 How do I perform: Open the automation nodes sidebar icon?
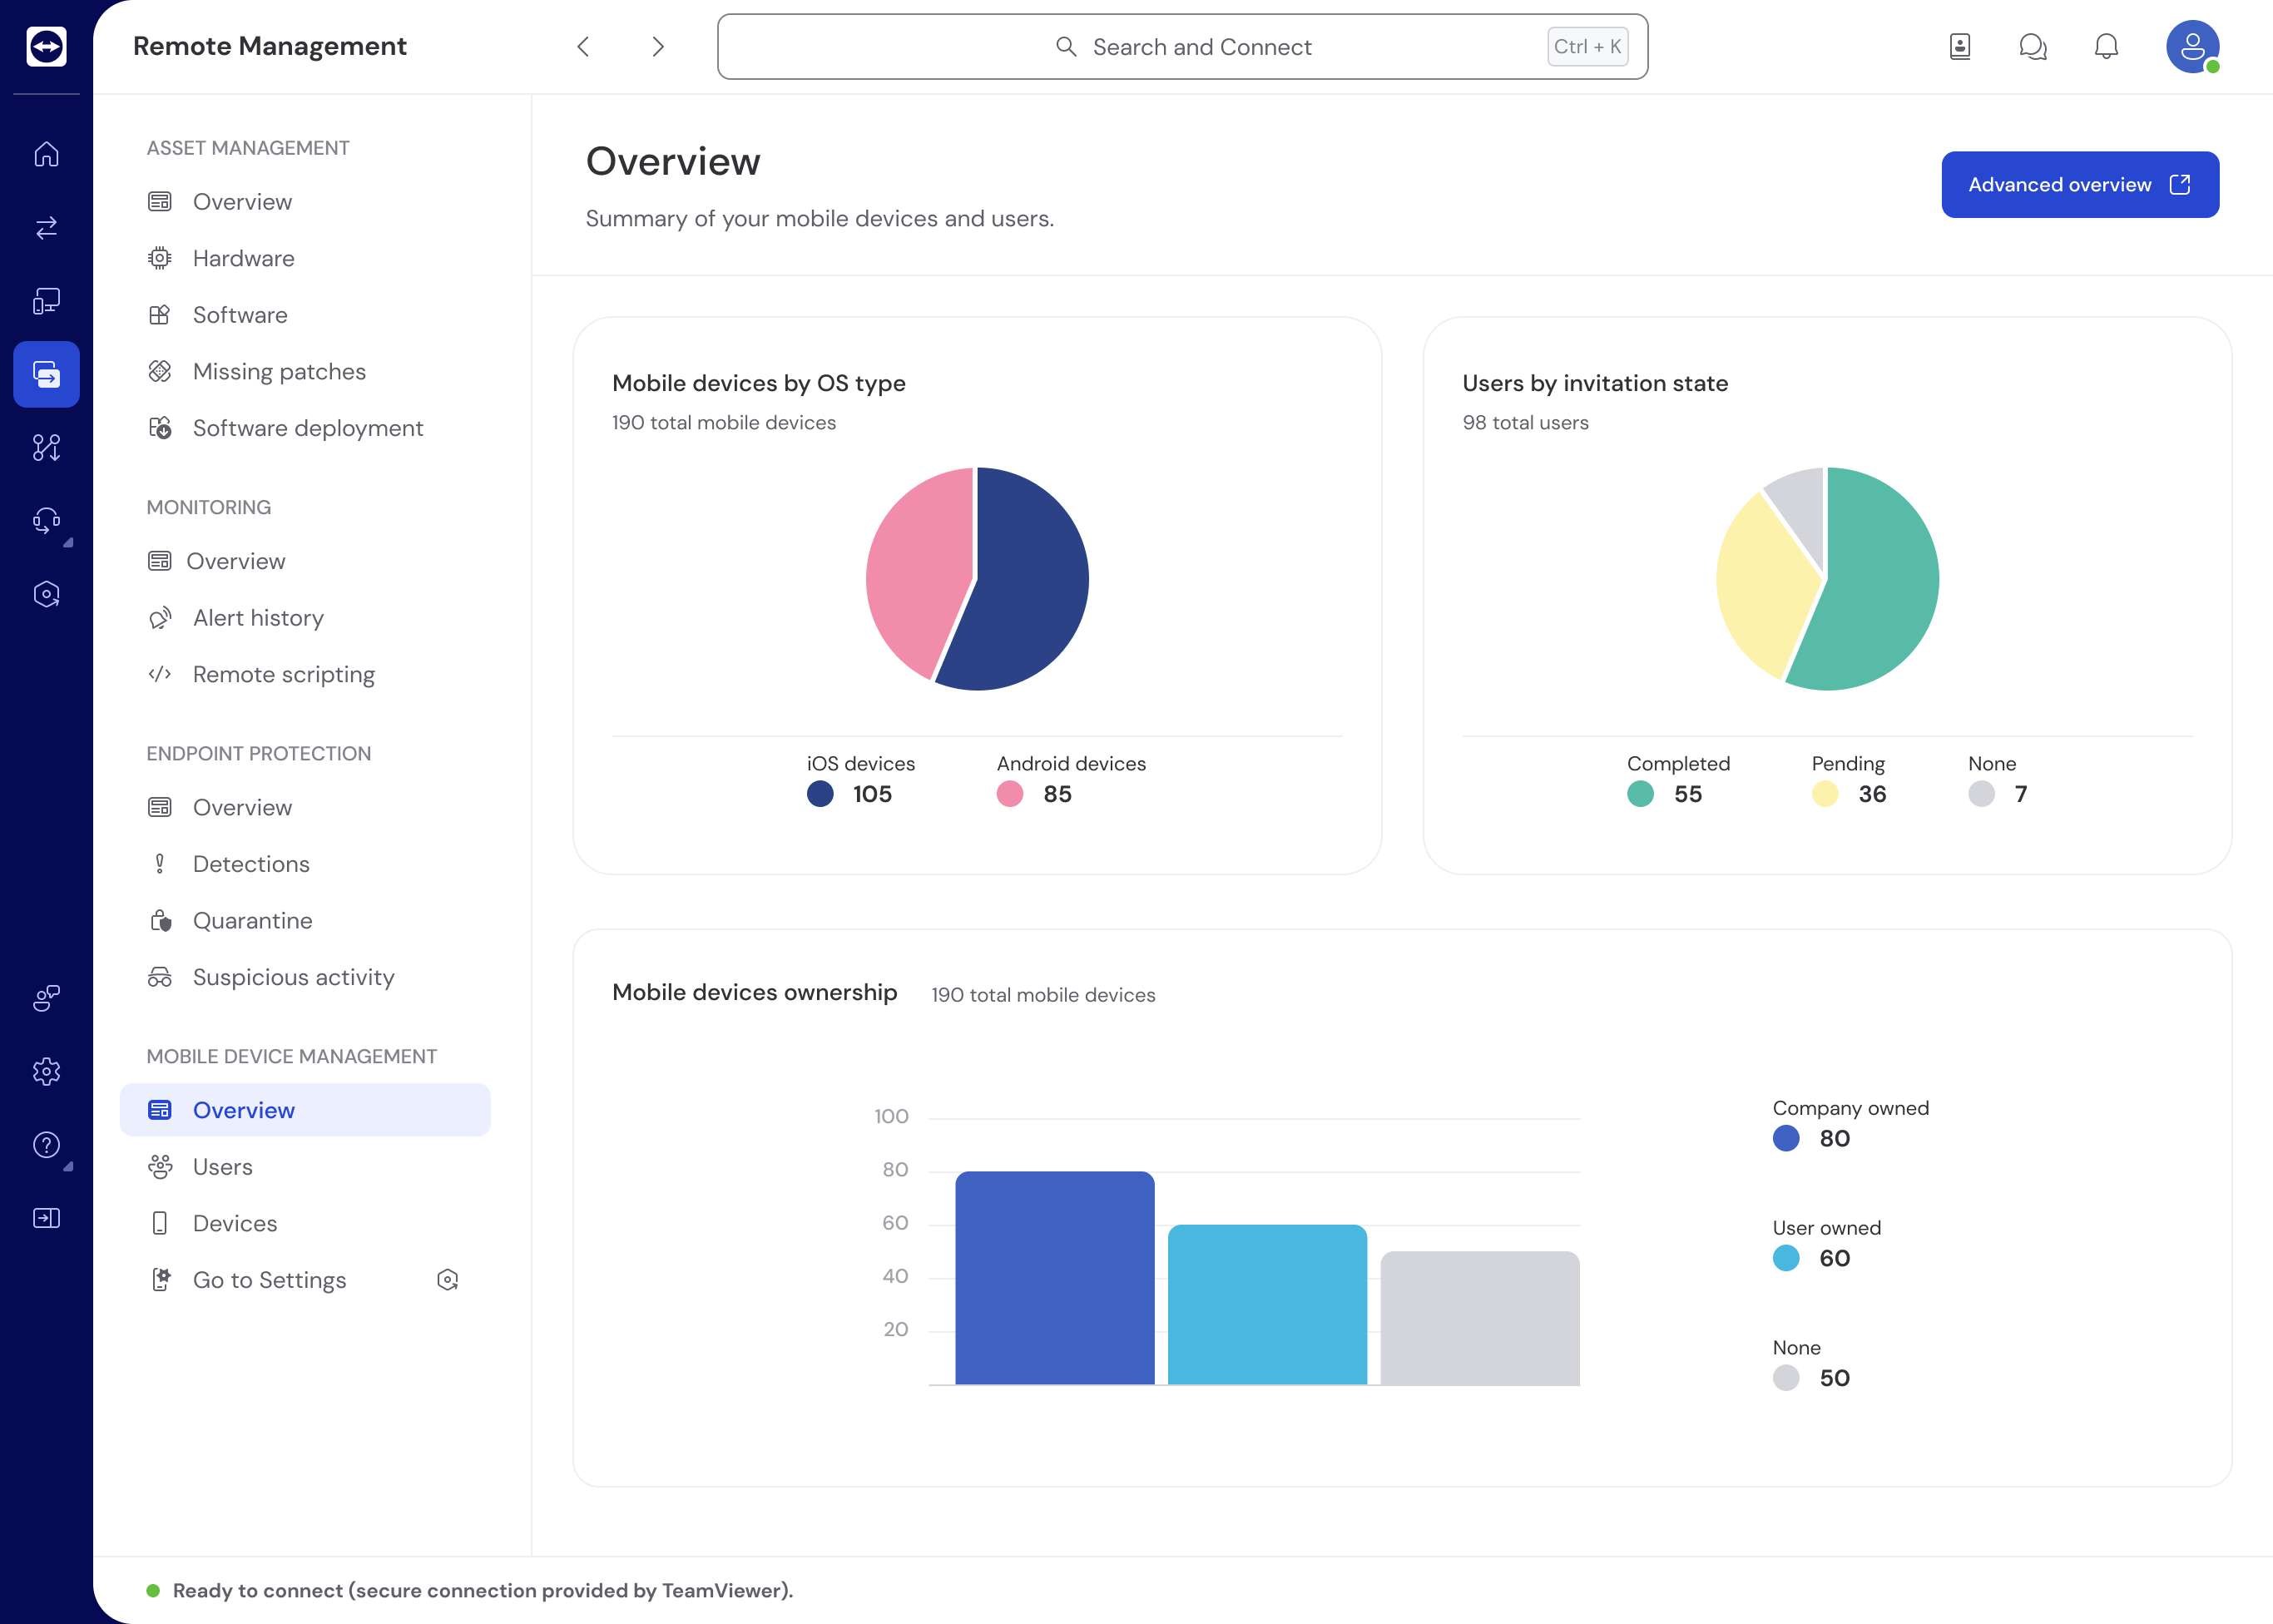[x=46, y=448]
